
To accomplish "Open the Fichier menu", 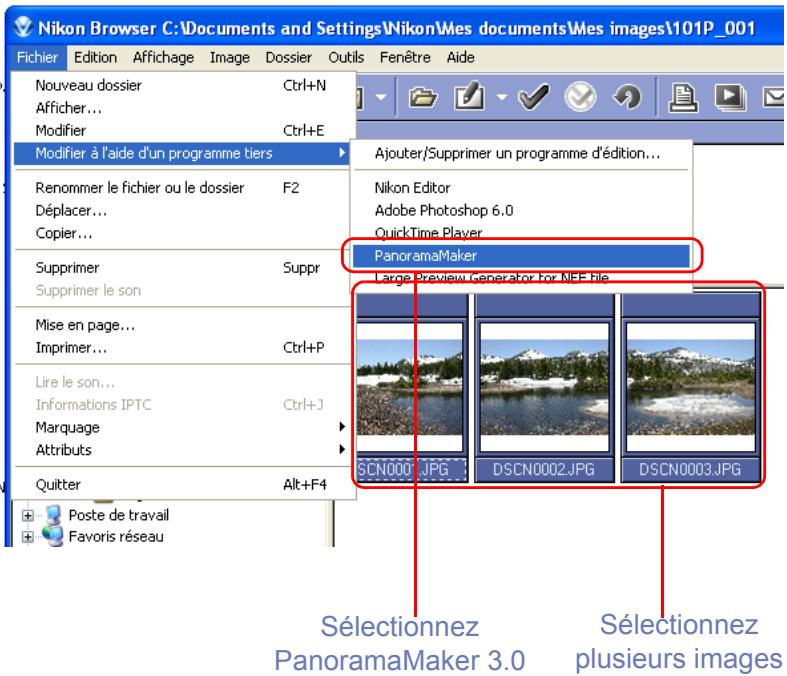I will (x=37, y=57).
